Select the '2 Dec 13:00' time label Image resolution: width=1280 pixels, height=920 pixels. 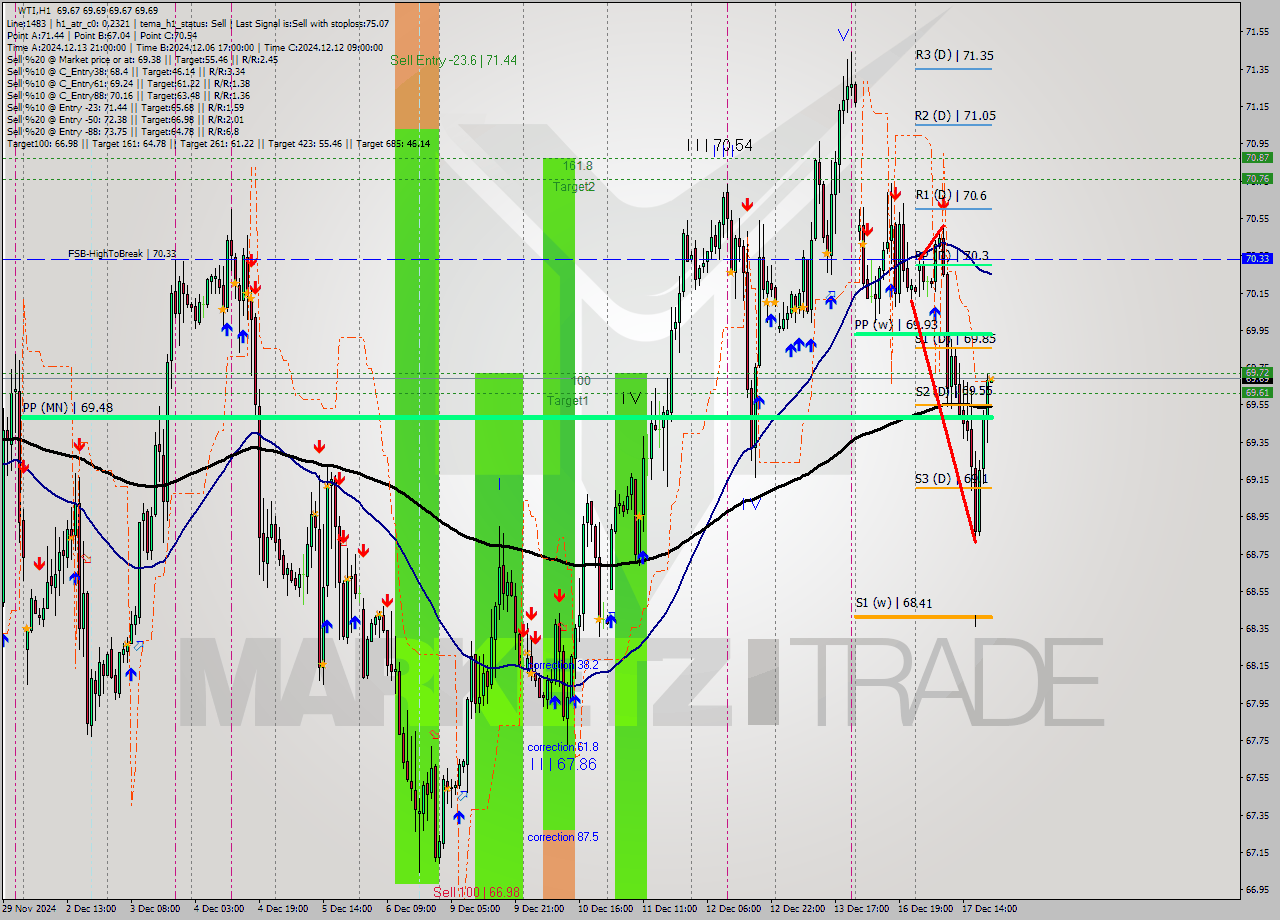[x=92, y=909]
